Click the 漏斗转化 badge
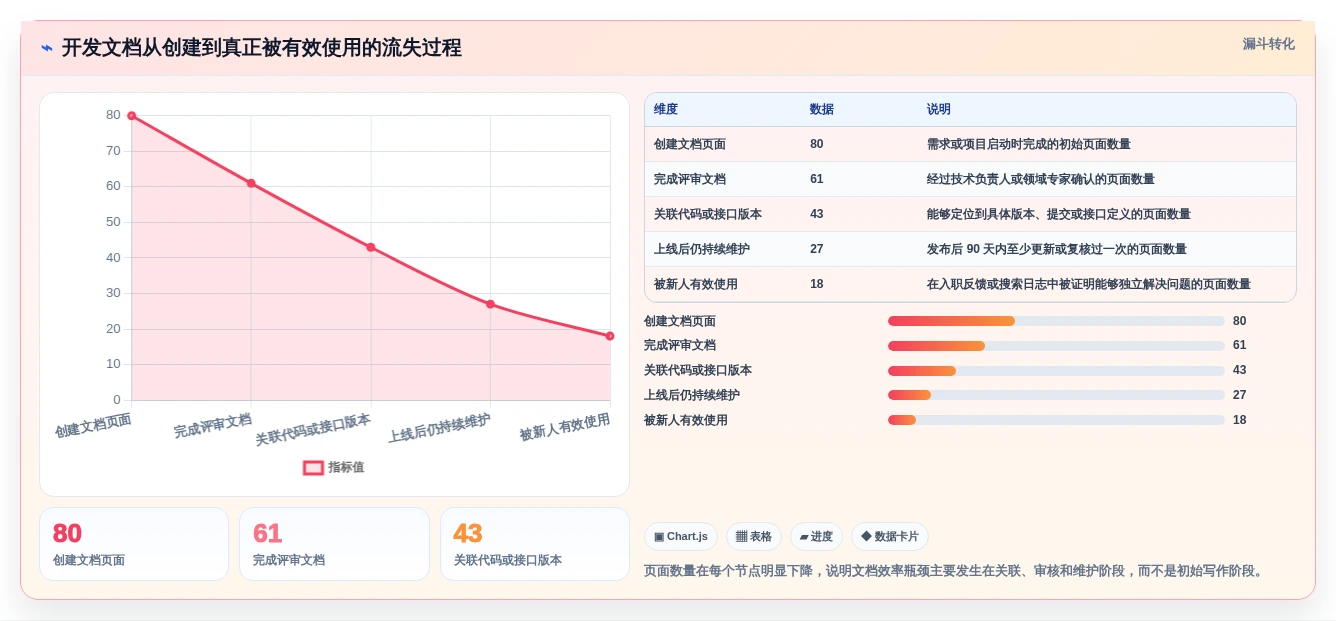Image resolution: width=1336 pixels, height=621 pixels. pyautogui.click(x=1268, y=44)
